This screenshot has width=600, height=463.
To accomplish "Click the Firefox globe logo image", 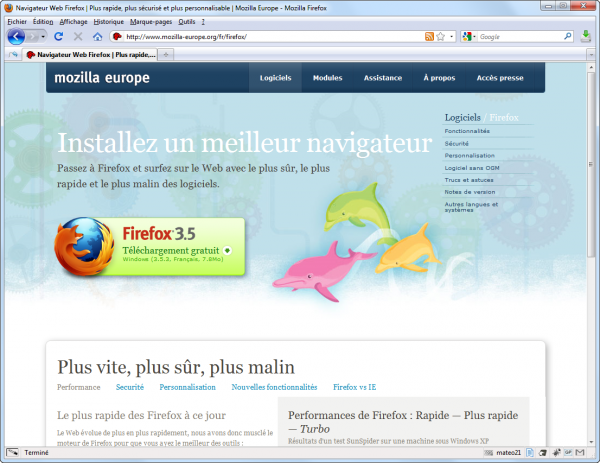I will point(84,246).
